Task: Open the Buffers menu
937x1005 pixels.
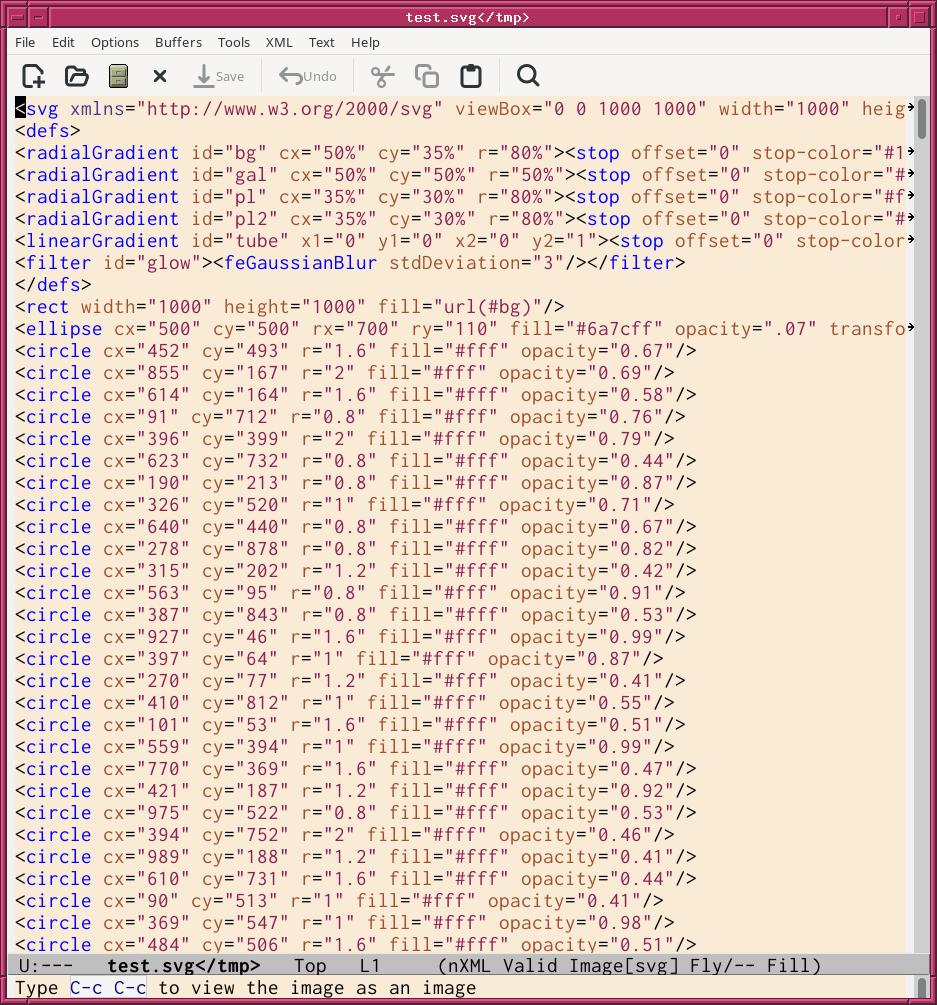Action: [178, 42]
